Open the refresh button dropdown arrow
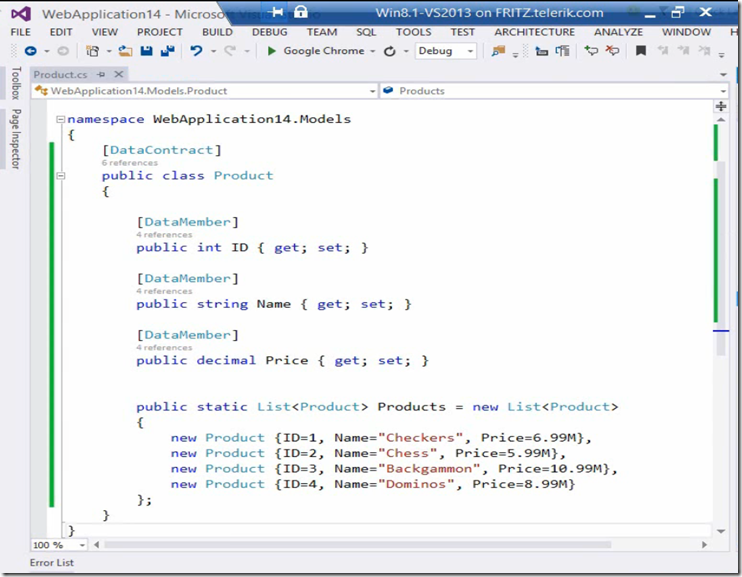742x577 pixels. coord(406,51)
